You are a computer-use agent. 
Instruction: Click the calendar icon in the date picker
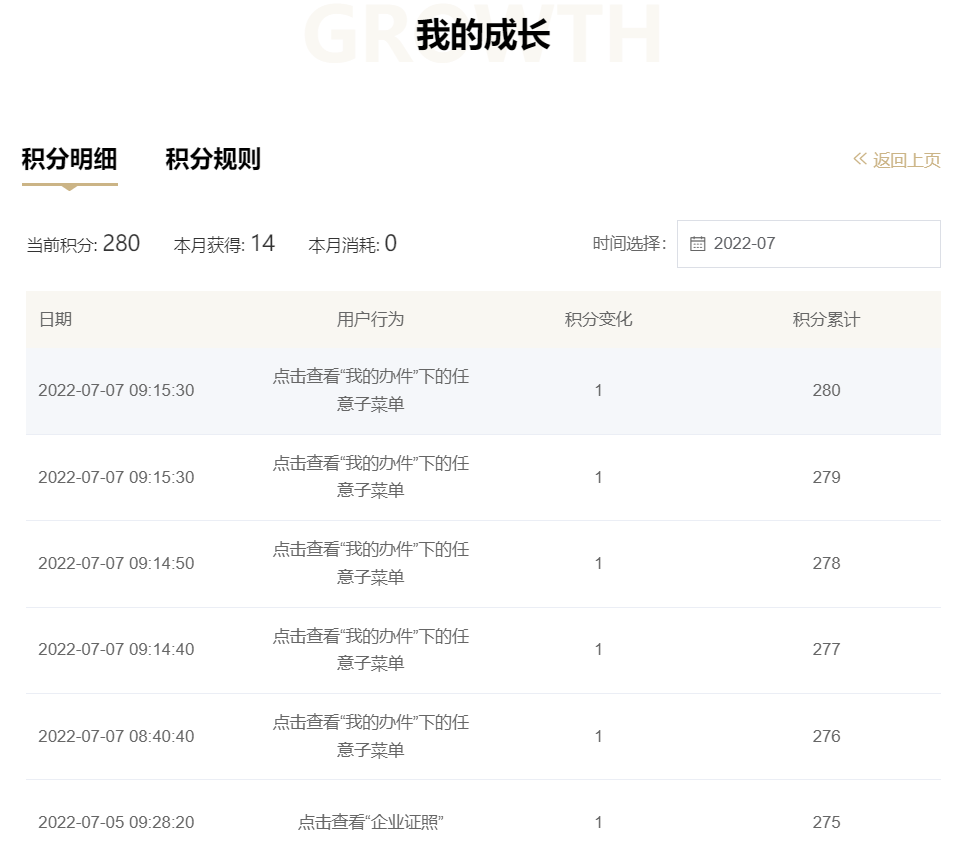click(x=698, y=243)
